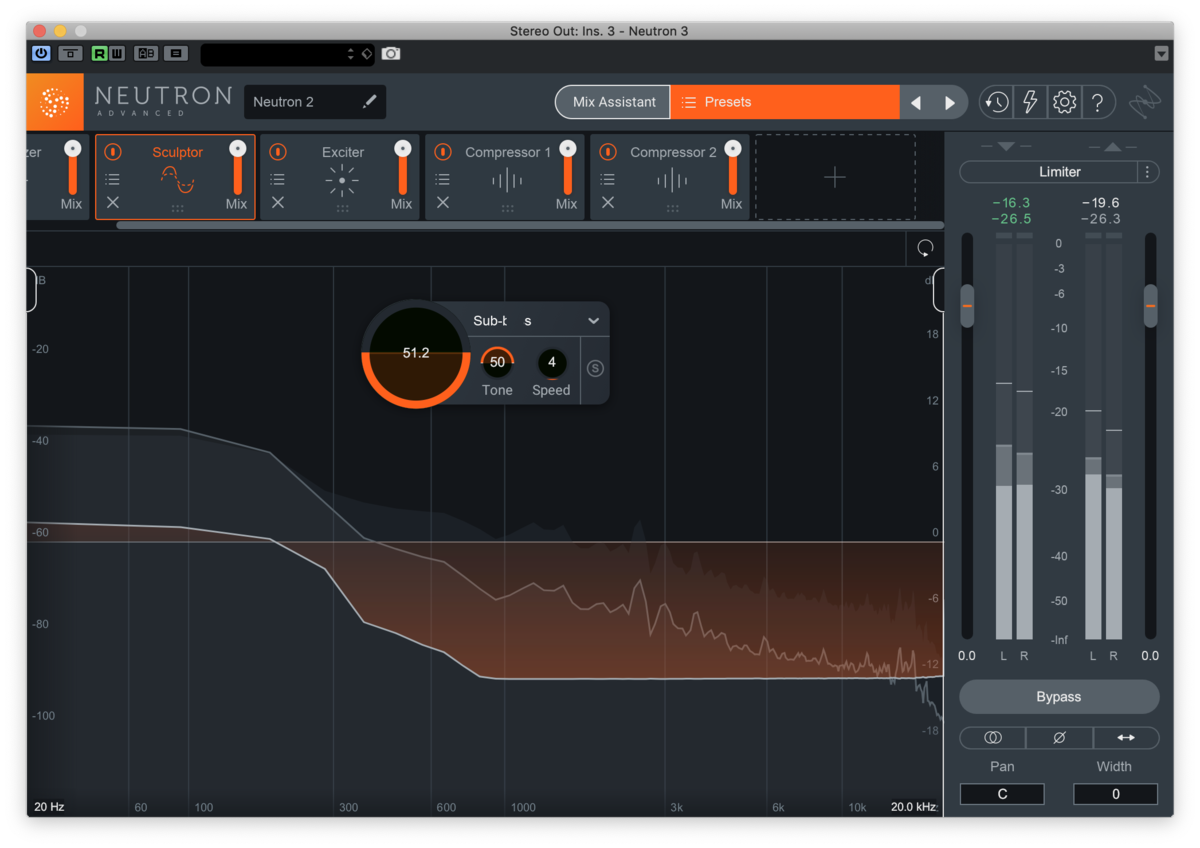This screenshot has width=1200, height=848.
Task: Click the Tonal Balance squiggle icon at top right
Action: click(x=1147, y=102)
